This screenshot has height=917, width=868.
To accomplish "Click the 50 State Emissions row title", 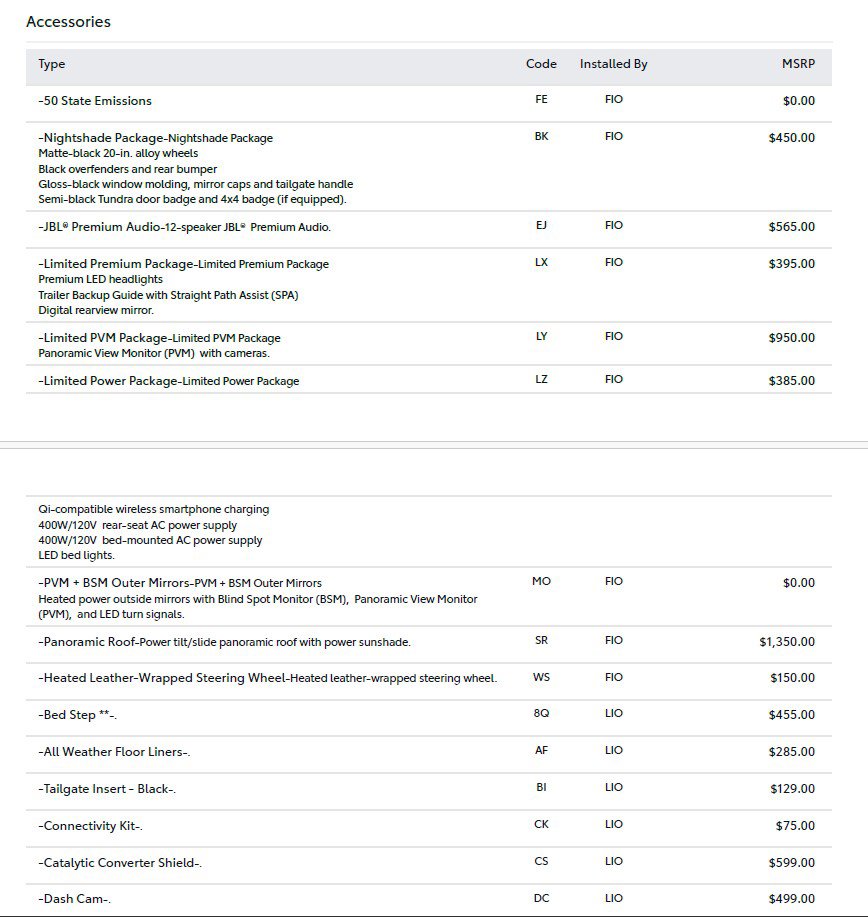I will tap(95, 101).
